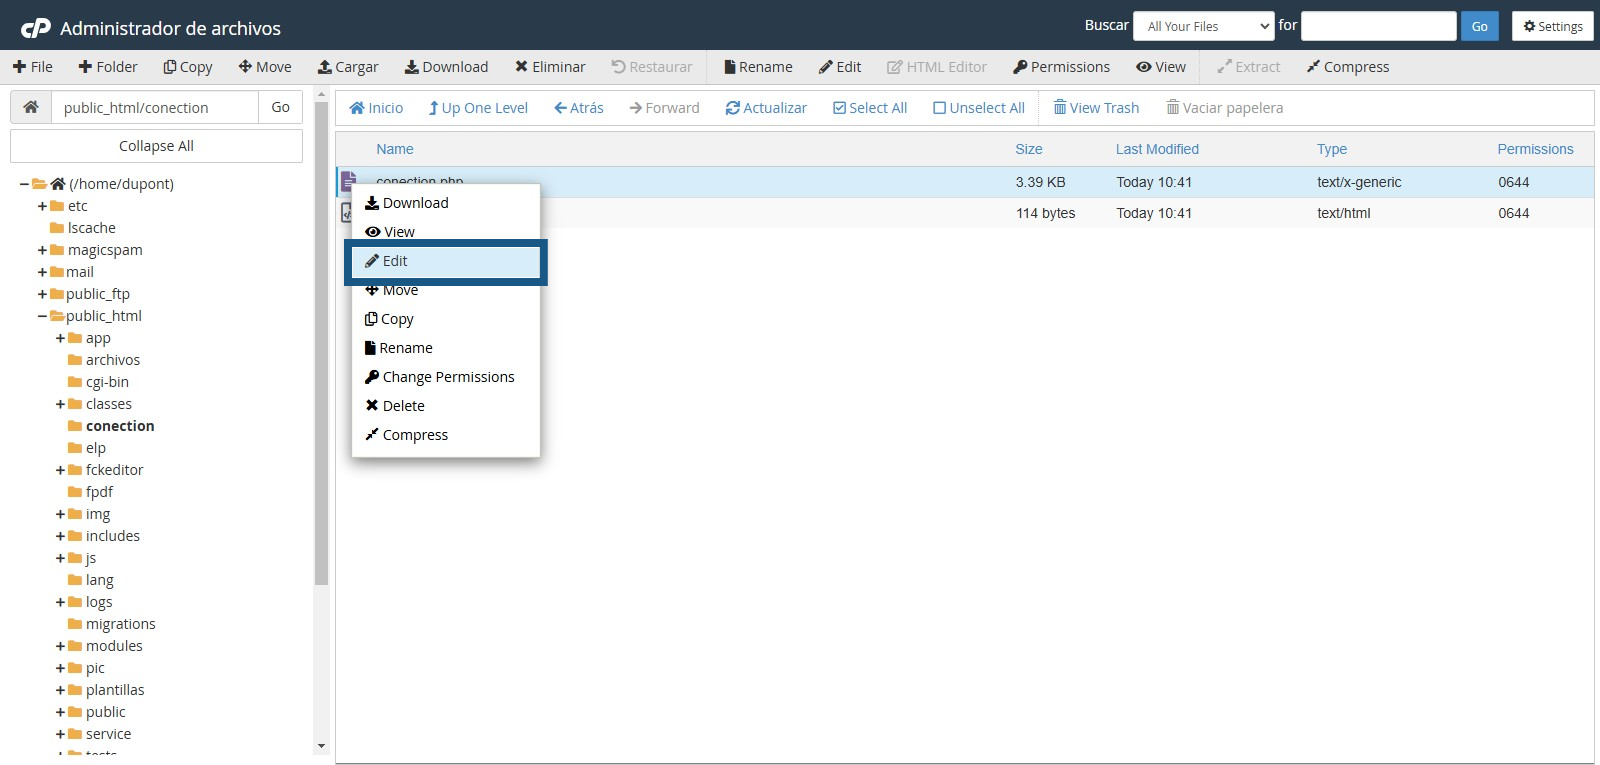The width and height of the screenshot is (1600, 765).
Task: Expand the classes folder
Action: [x=60, y=404]
